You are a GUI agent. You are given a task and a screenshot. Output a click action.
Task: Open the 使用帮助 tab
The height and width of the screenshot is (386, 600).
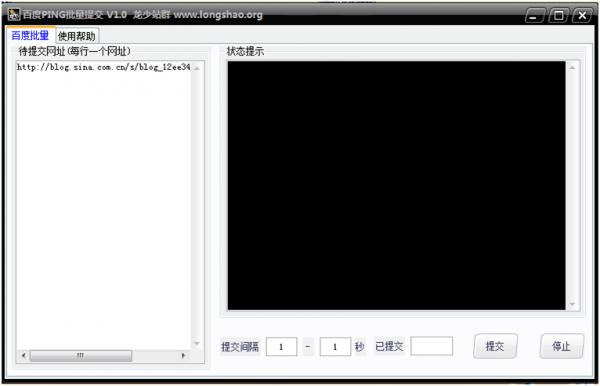click(x=77, y=36)
